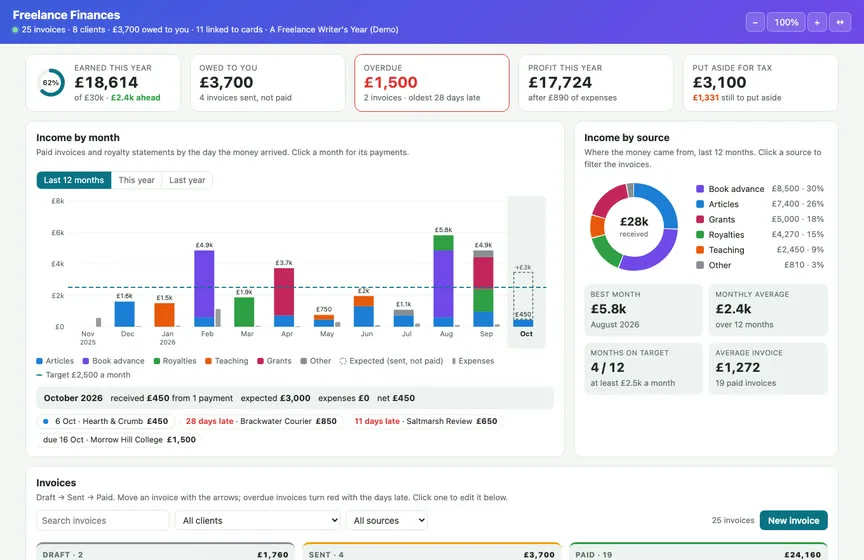Click the Teaching chart legend swatch
This screenshot has height=560, width=864.
tap(208, 361)
